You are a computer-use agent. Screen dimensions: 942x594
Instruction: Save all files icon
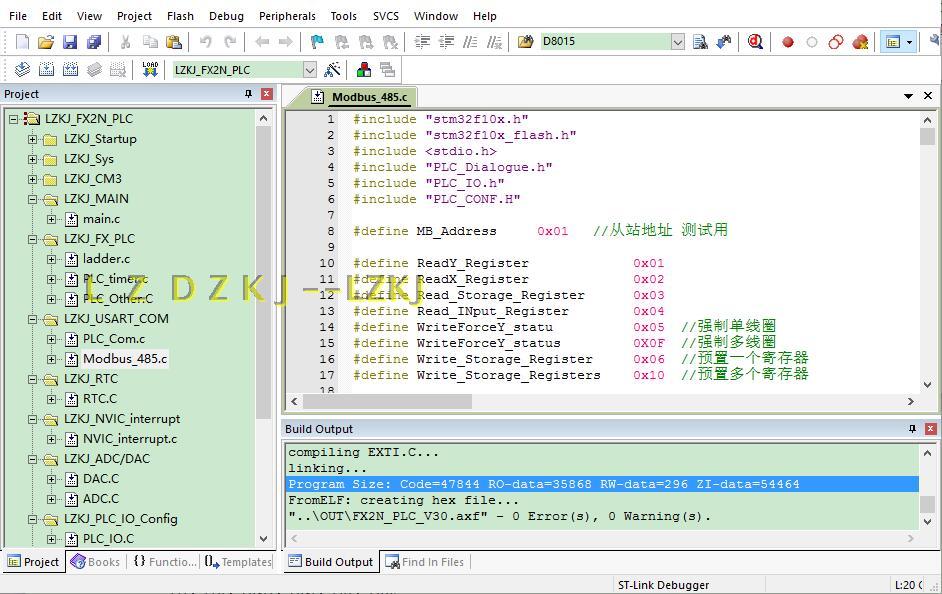tap(94, 41)
